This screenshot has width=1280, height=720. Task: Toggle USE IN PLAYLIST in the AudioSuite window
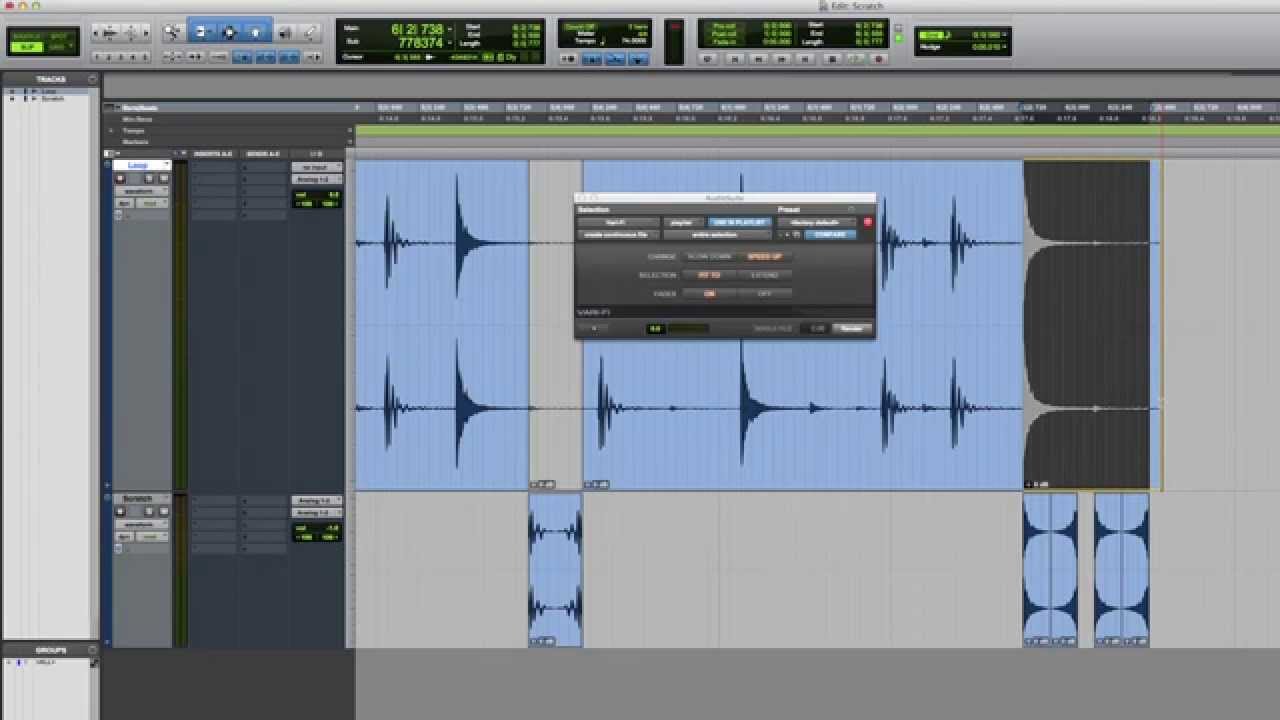pyautogui.click(x=739, y=222)
